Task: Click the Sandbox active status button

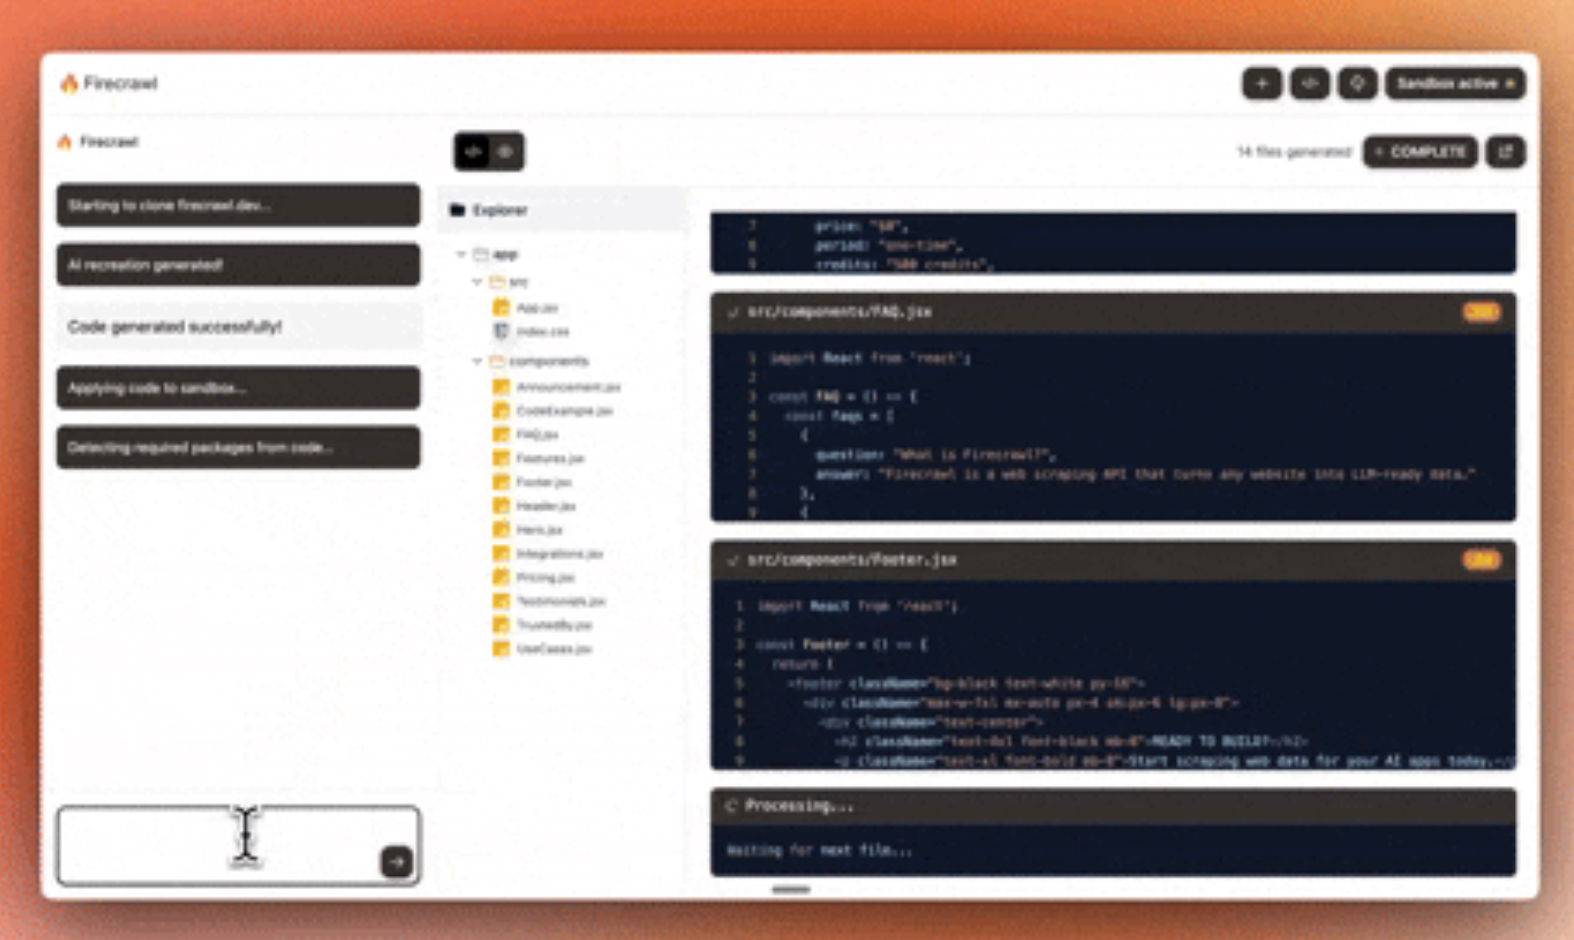Action: (x=1455, y=83)
